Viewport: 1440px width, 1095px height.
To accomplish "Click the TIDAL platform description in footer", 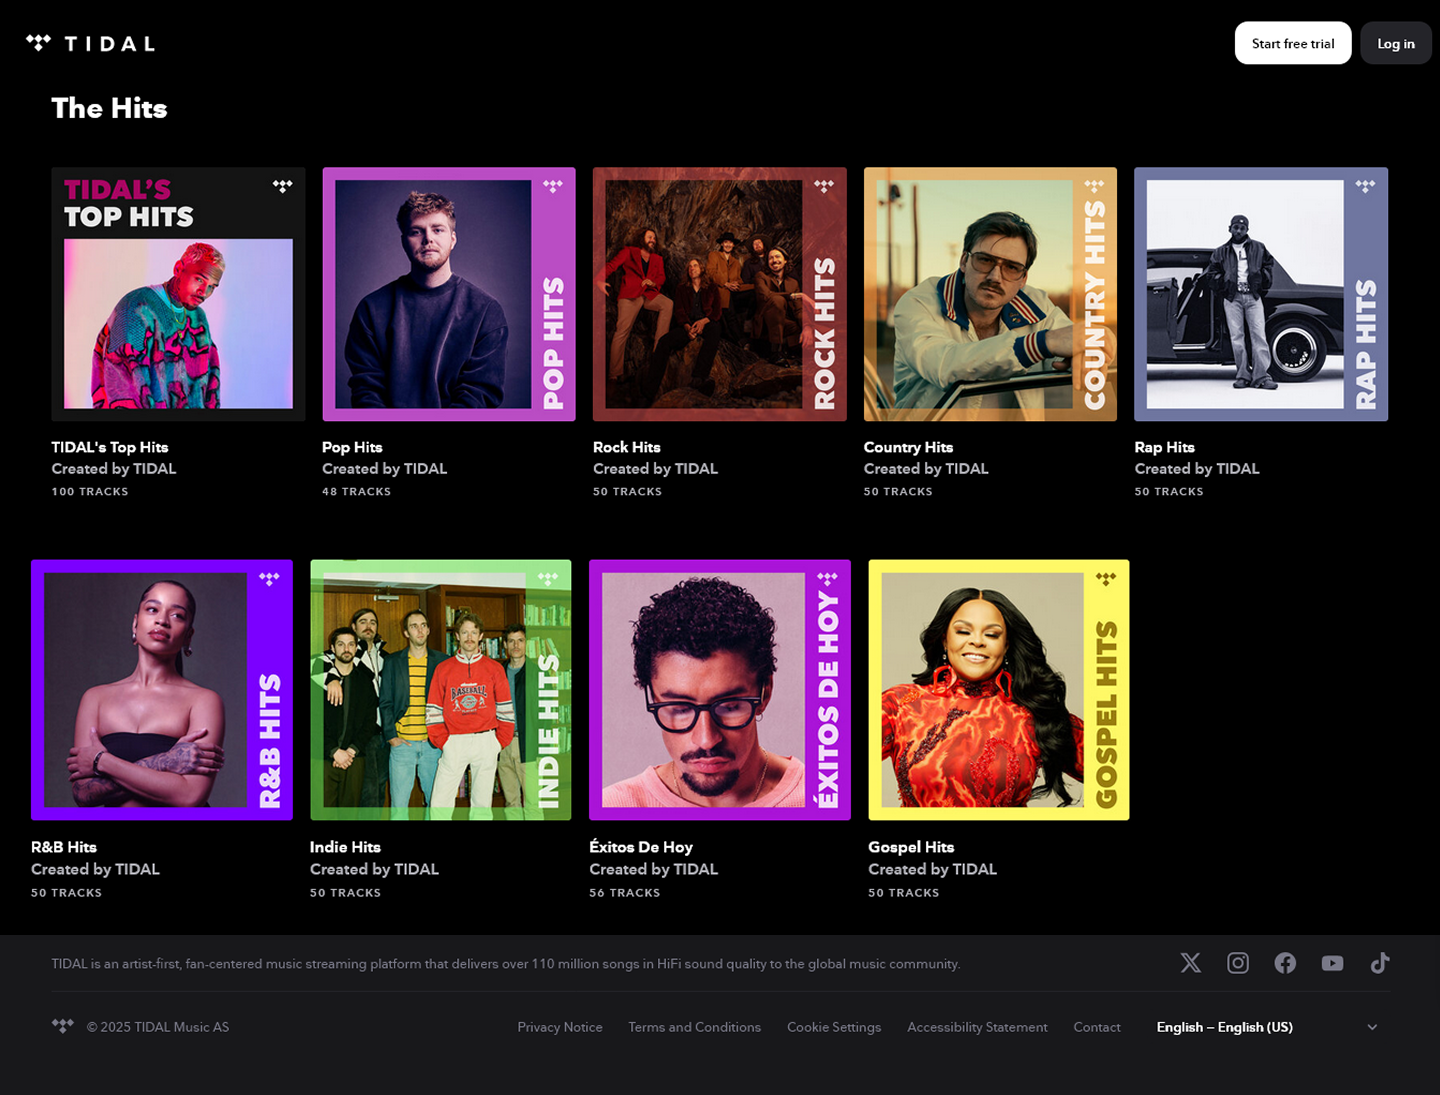I will pyautogui.click(x=506, y=964).
